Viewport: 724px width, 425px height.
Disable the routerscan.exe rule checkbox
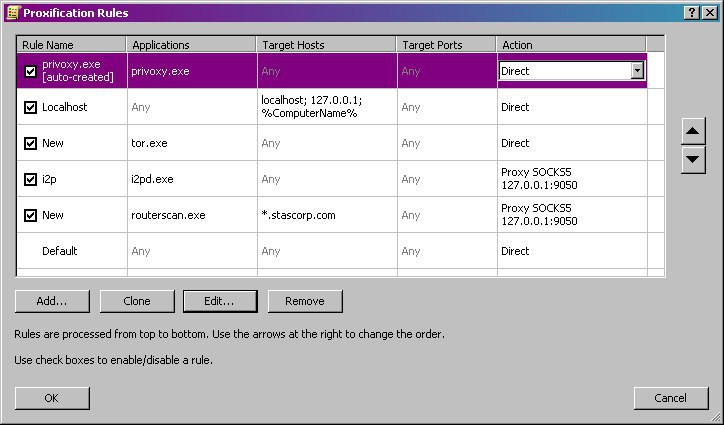(30, 215)
